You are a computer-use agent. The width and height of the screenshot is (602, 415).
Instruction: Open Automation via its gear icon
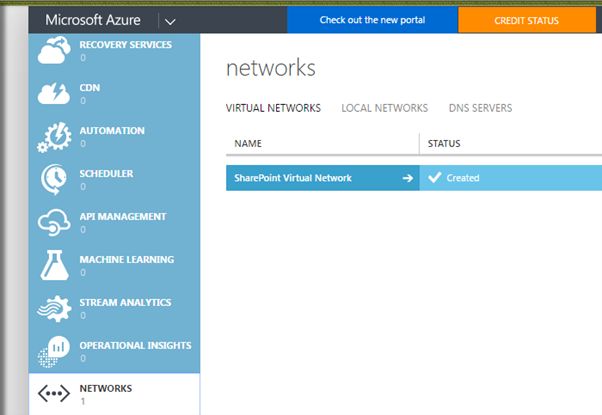point(52,137)
